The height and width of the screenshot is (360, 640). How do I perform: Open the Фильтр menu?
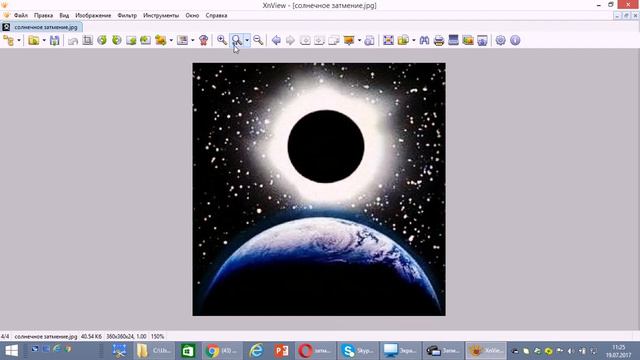pos(127,15)
